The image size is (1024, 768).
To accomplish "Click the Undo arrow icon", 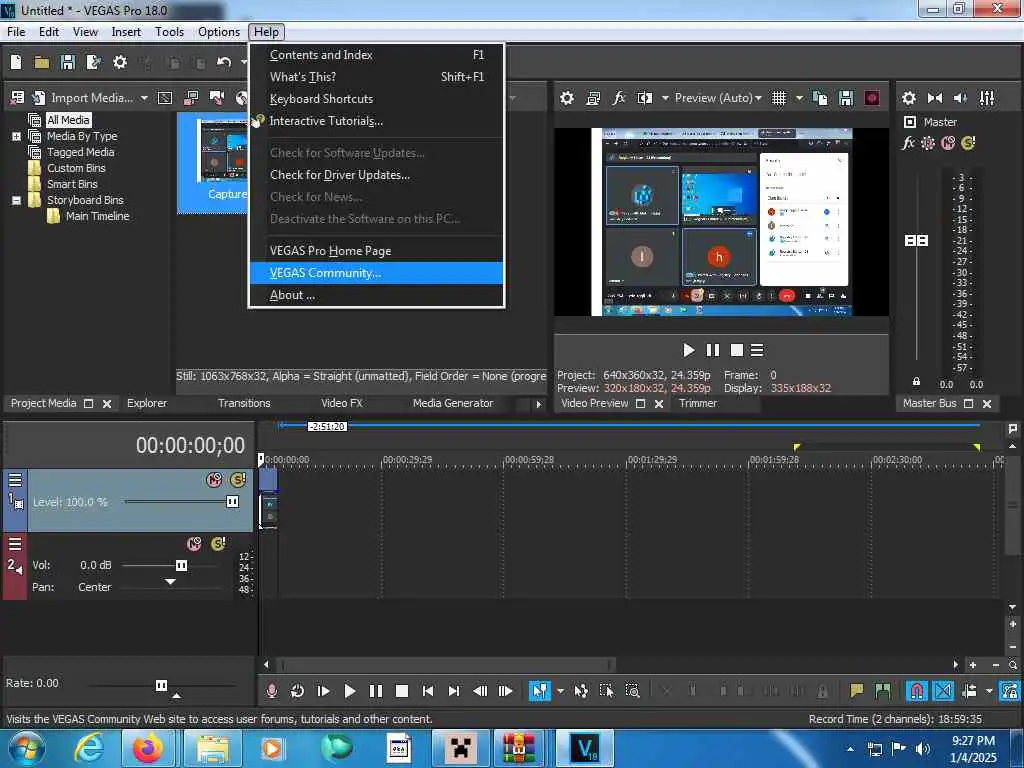I will 224,62.
